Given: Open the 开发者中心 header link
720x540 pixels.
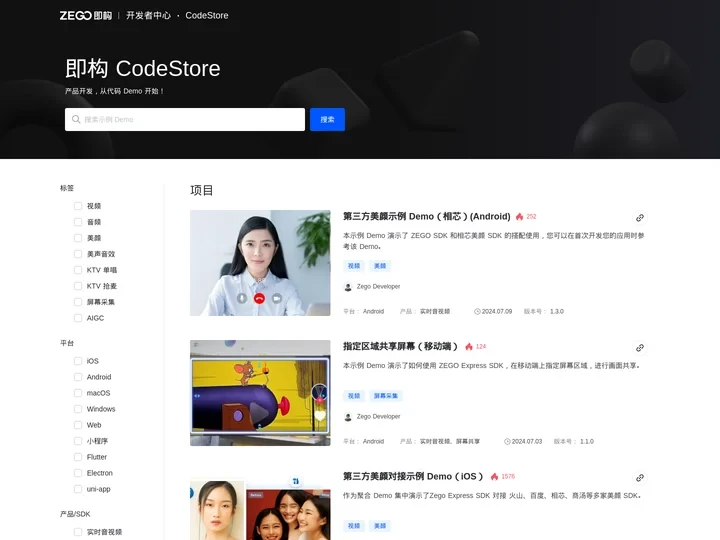Looking at the screenshot, I should point(148,16).
